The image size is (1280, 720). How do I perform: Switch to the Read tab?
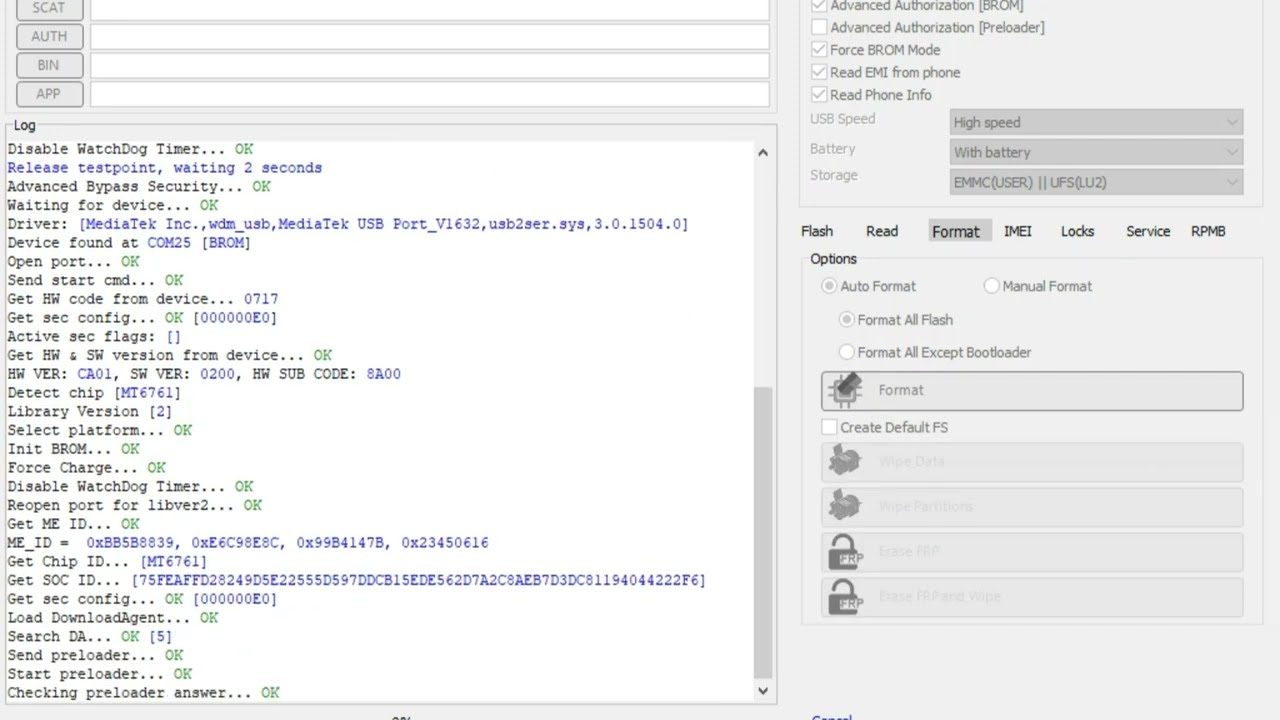point(882,231)
